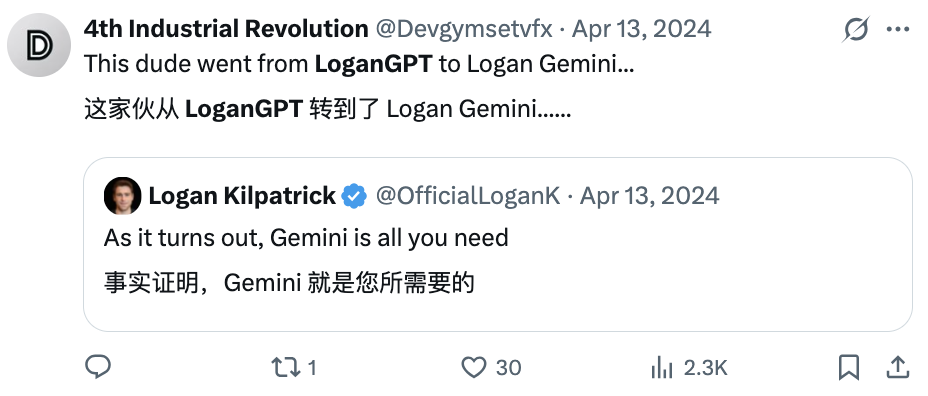
Task: Click the 30 likes count
Action: 508,368
